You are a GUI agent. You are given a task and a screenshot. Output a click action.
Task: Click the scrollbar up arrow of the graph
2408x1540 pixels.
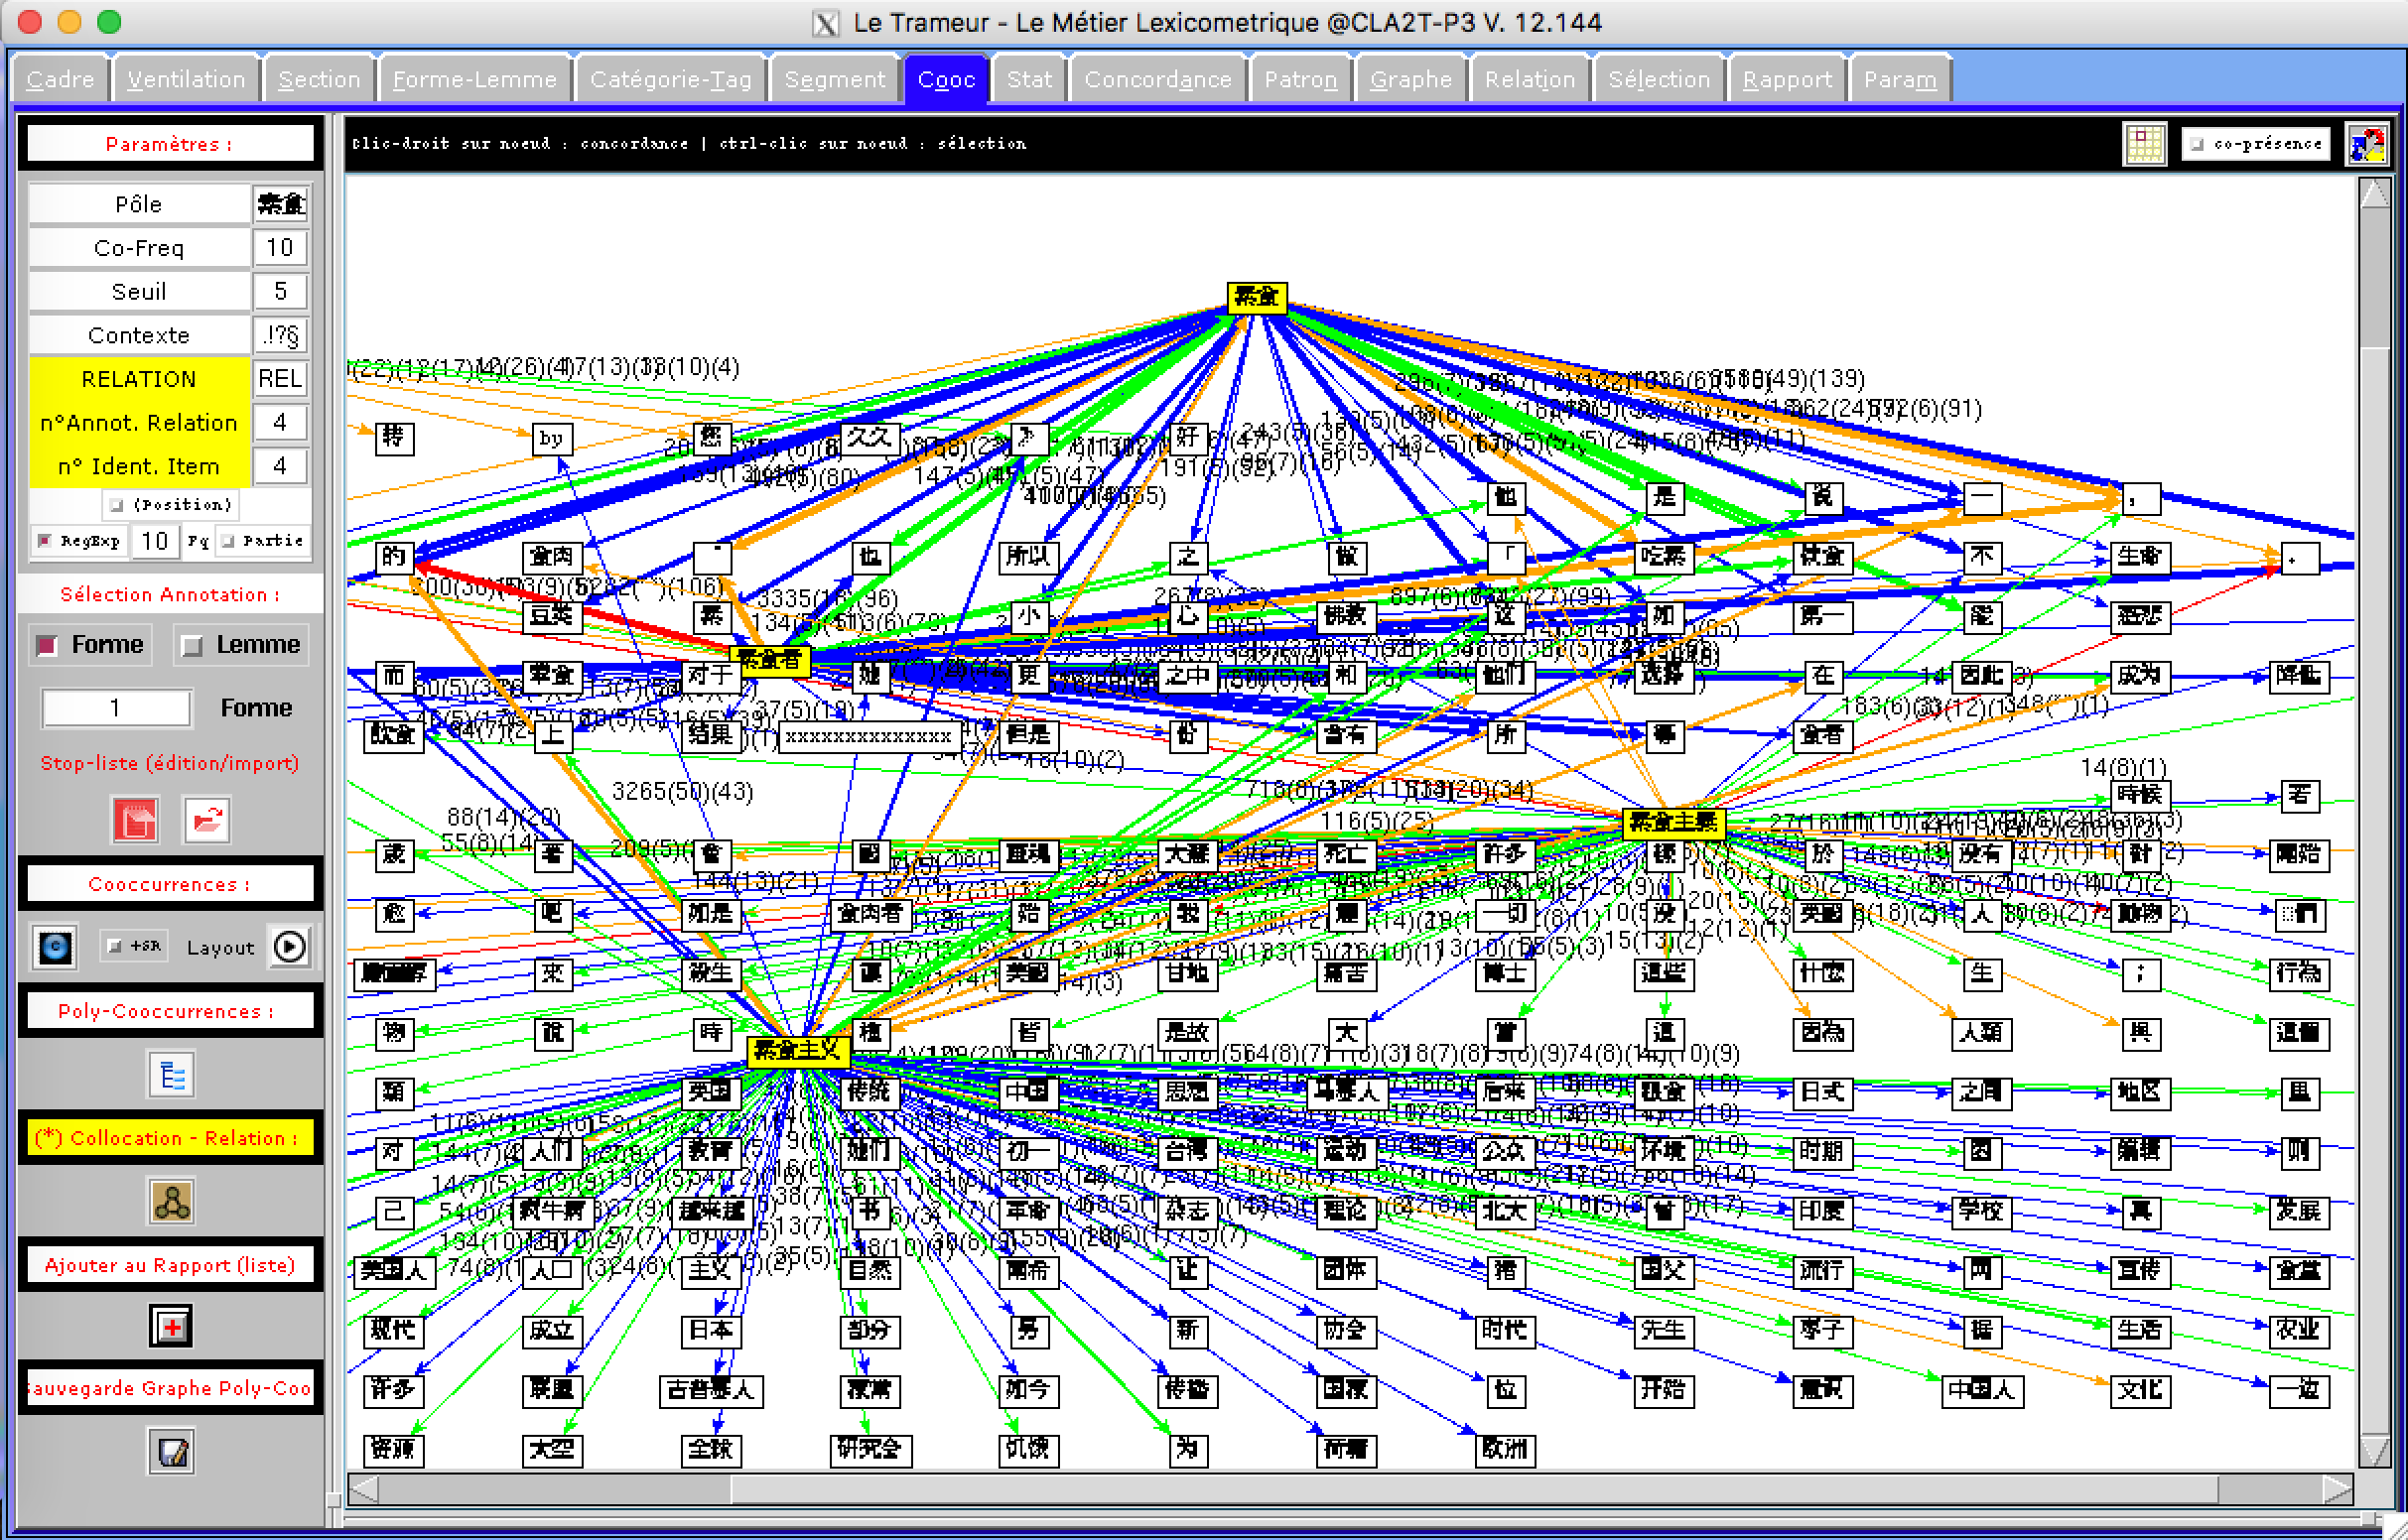click(x=2375, y=193)
